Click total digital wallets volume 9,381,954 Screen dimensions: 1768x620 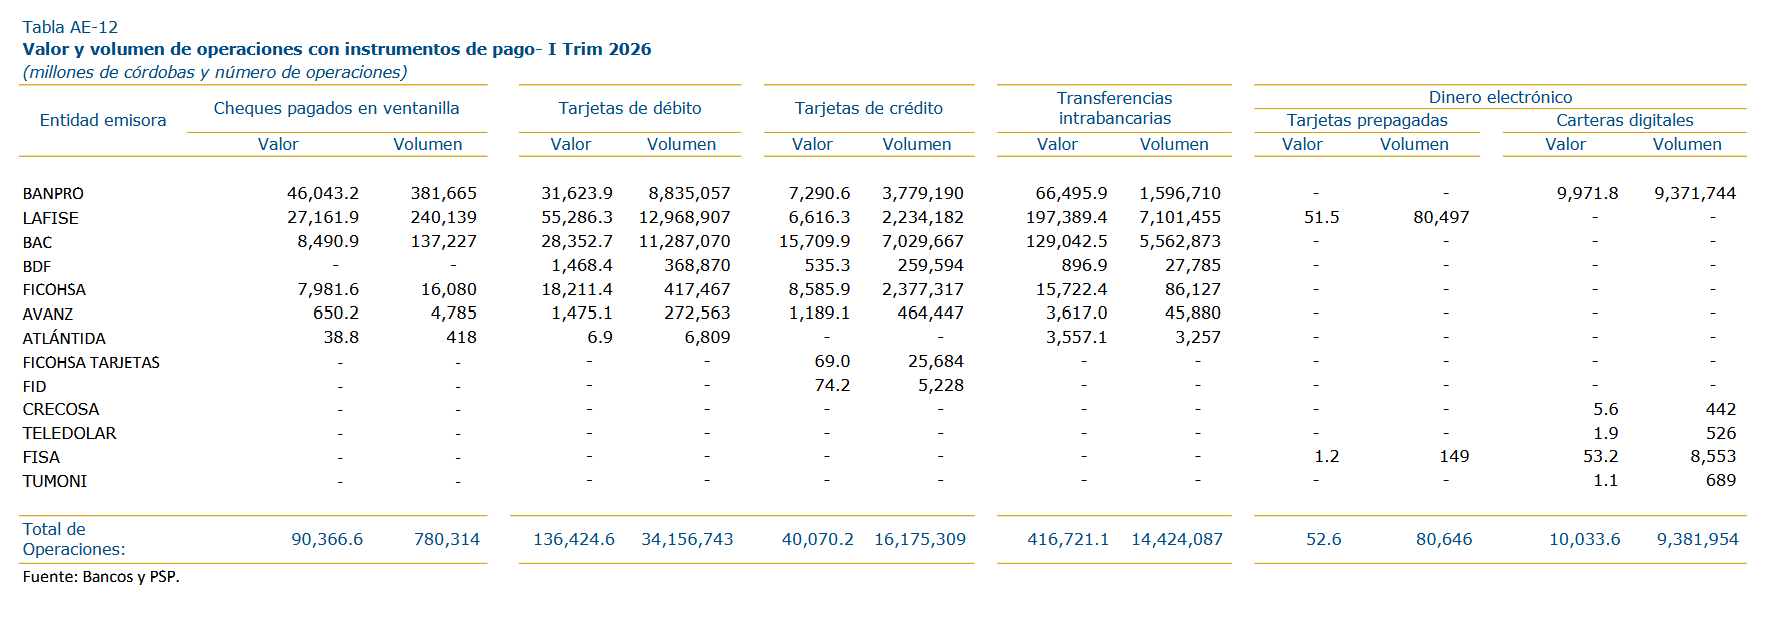1697,539
